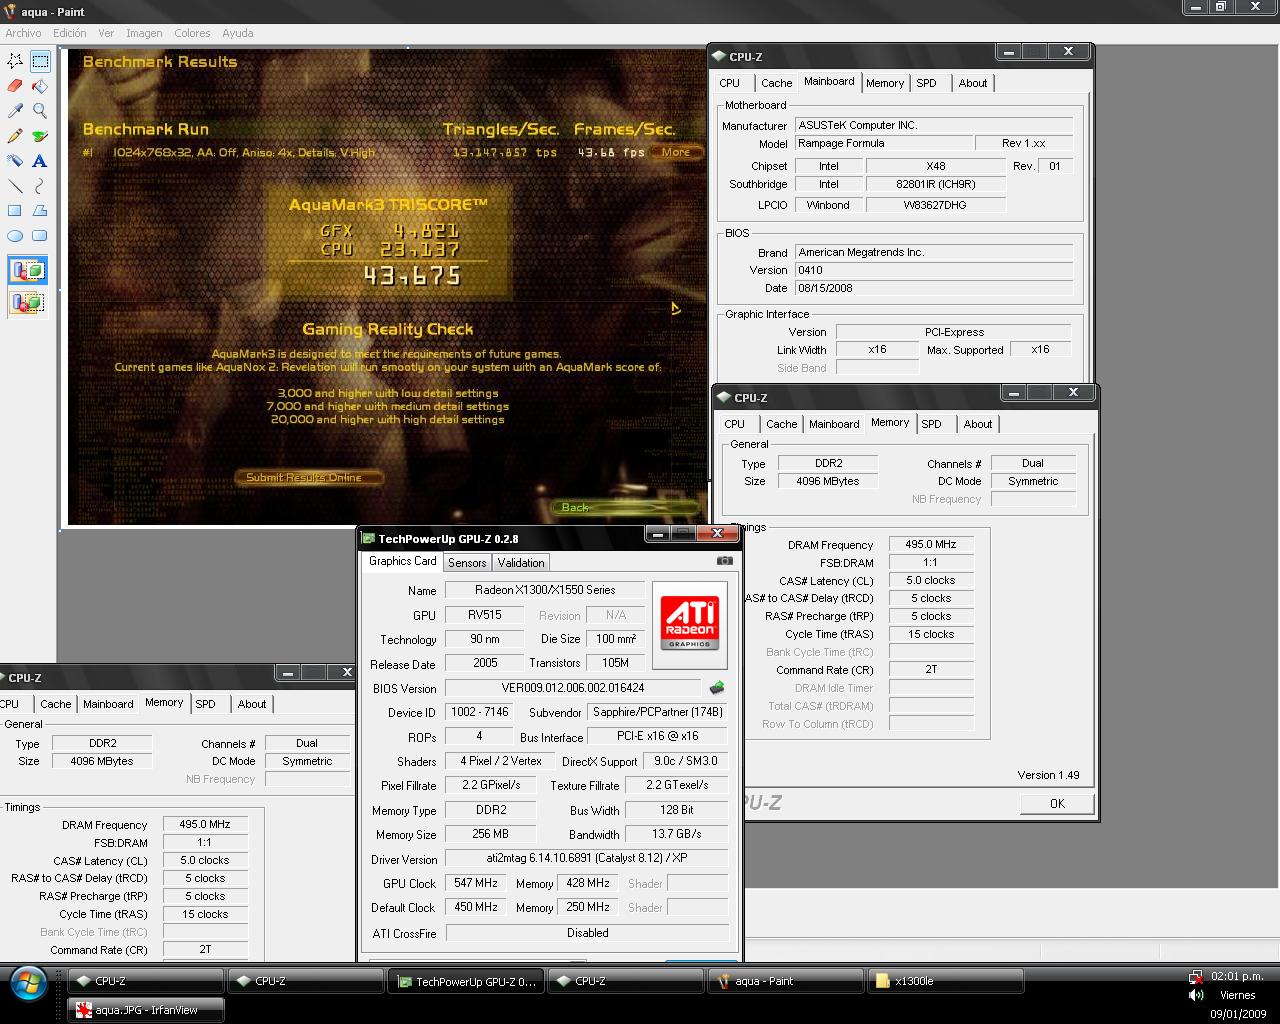Screen dimensions: 1280x1024
Task: Open the x1300le folder from the taskbar
Action: click(946, 982)
